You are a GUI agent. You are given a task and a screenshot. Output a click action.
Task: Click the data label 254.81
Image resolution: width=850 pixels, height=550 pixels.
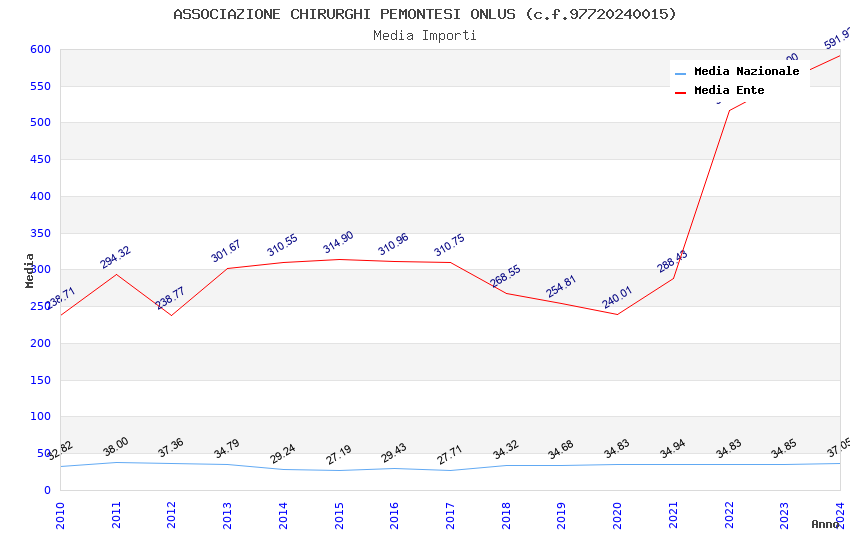tap(561, 287)
